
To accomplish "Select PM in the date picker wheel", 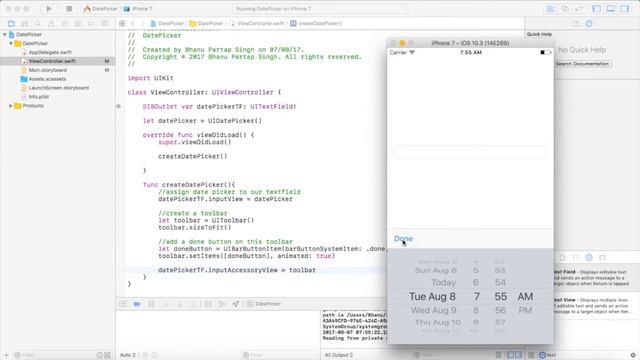I will 525,311.
